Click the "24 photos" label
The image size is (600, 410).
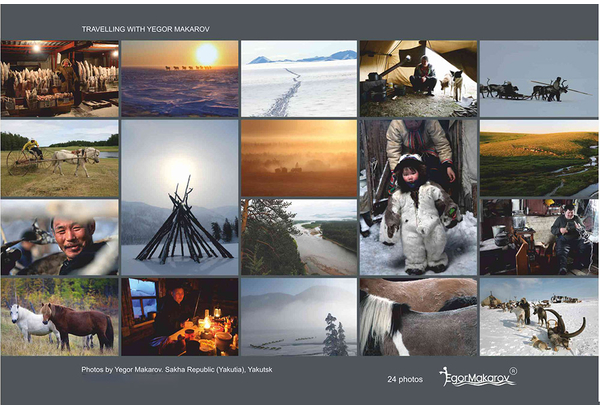click(x=405, y=380)
